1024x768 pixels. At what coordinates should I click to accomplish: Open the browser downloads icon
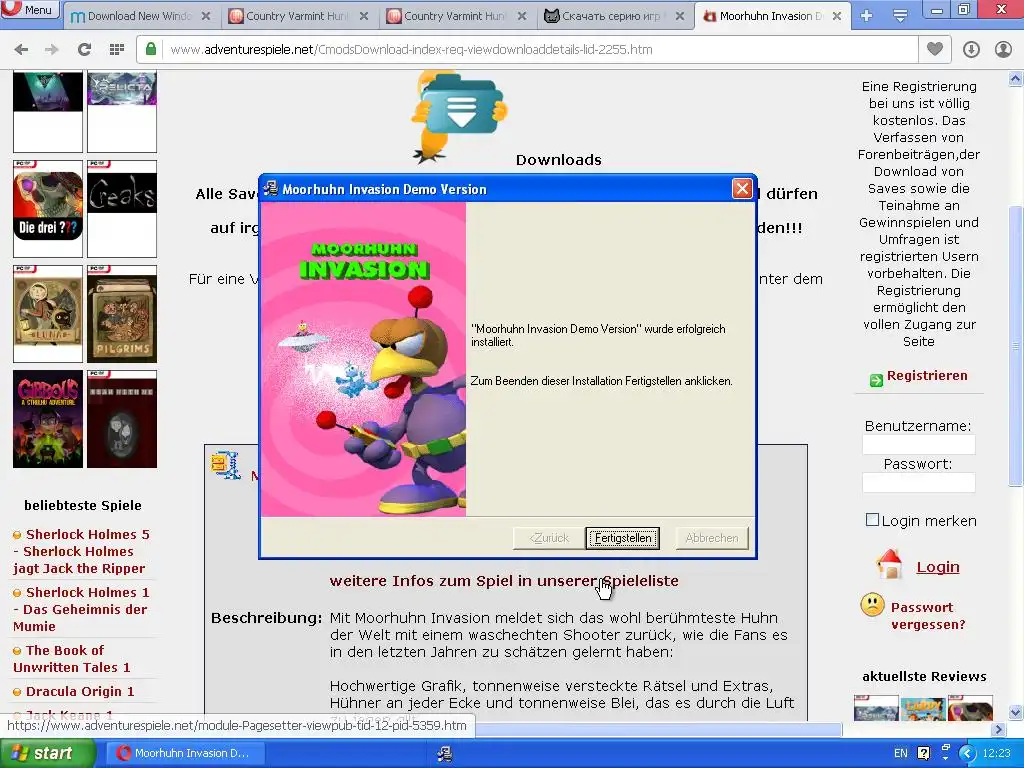pos(971,49)
